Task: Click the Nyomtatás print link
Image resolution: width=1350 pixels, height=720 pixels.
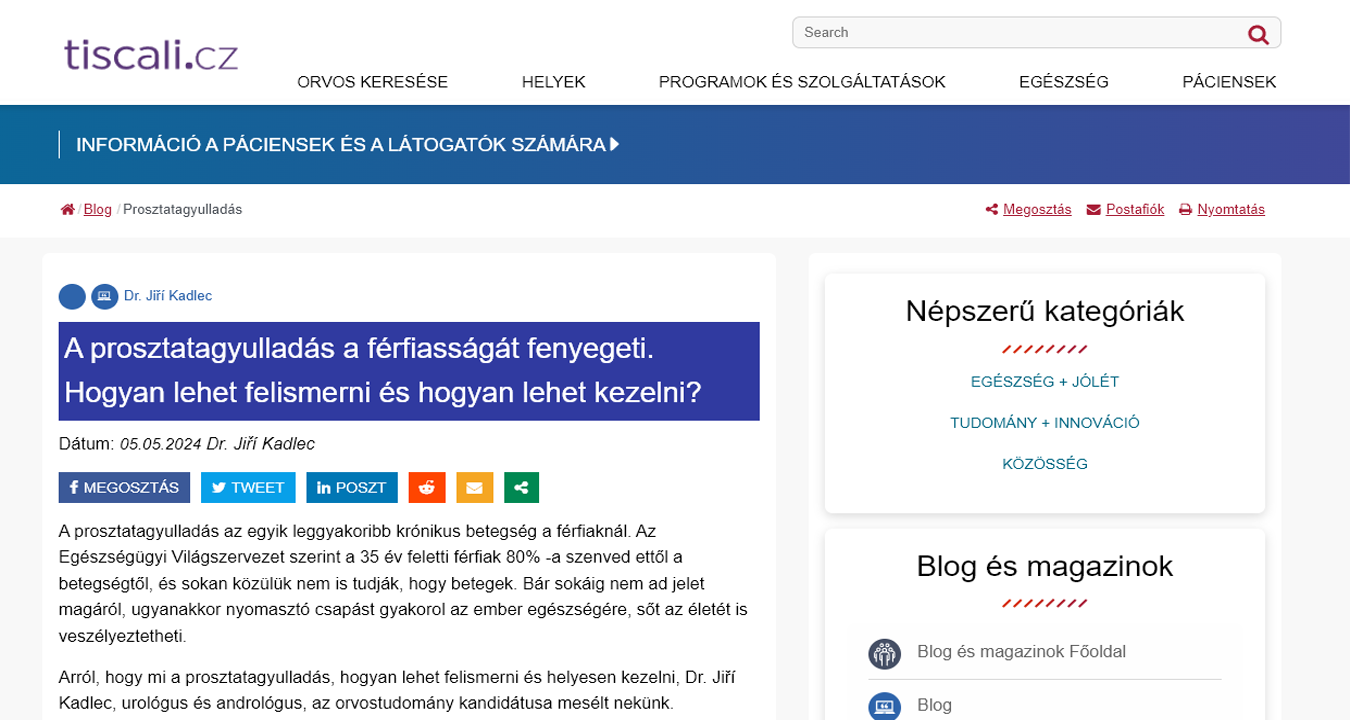Action: (1230, 210)
